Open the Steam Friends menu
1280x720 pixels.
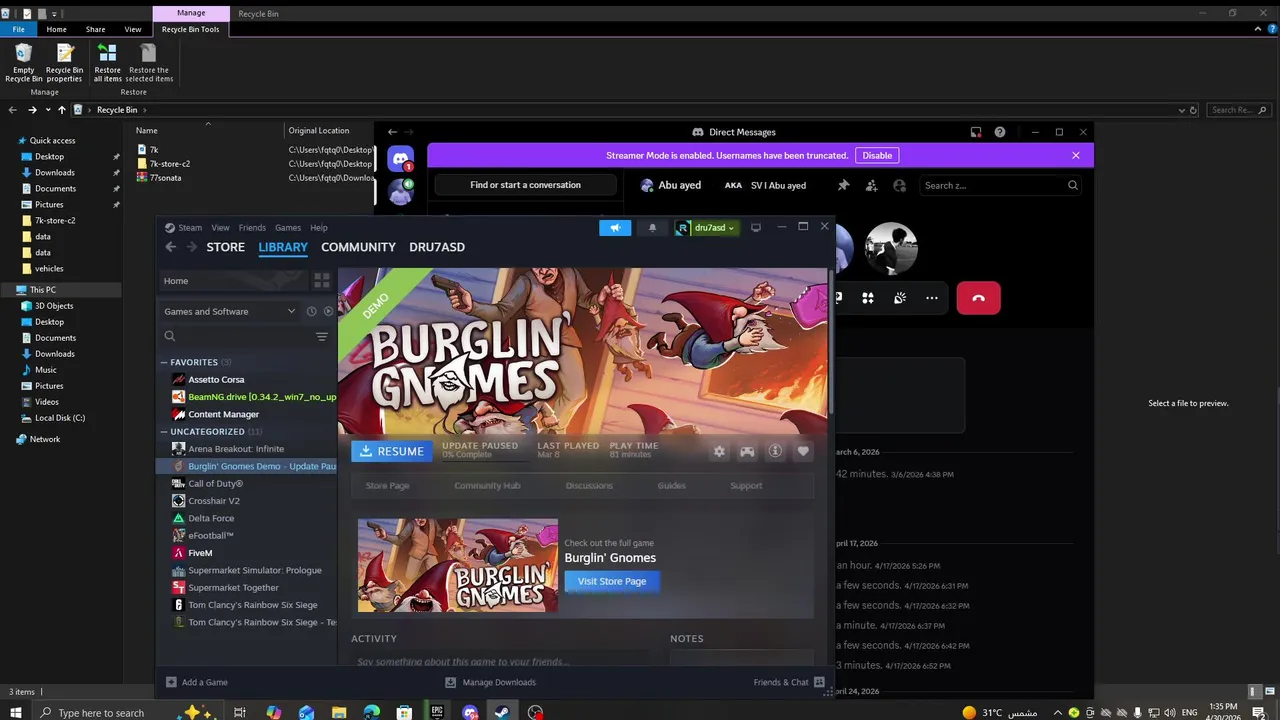pyautogui.click(x=252, y=228)
